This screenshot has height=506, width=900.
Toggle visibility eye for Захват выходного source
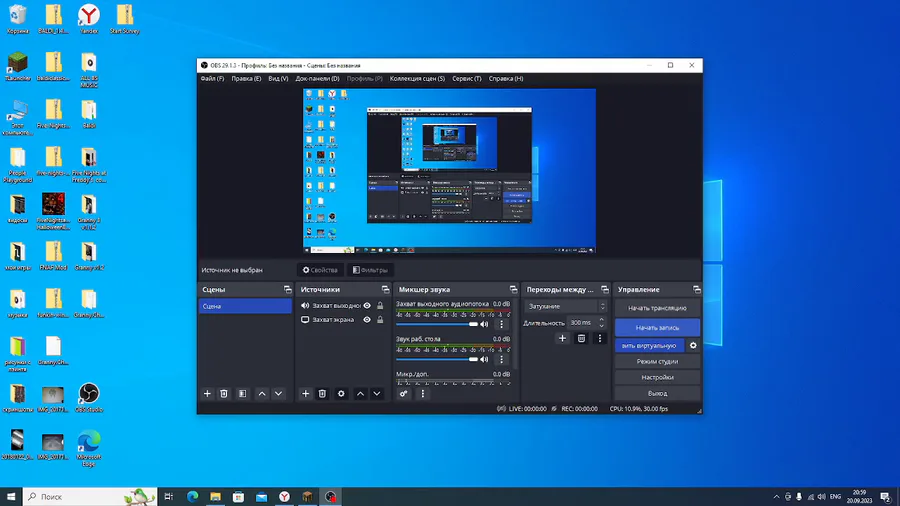[367, 306]
